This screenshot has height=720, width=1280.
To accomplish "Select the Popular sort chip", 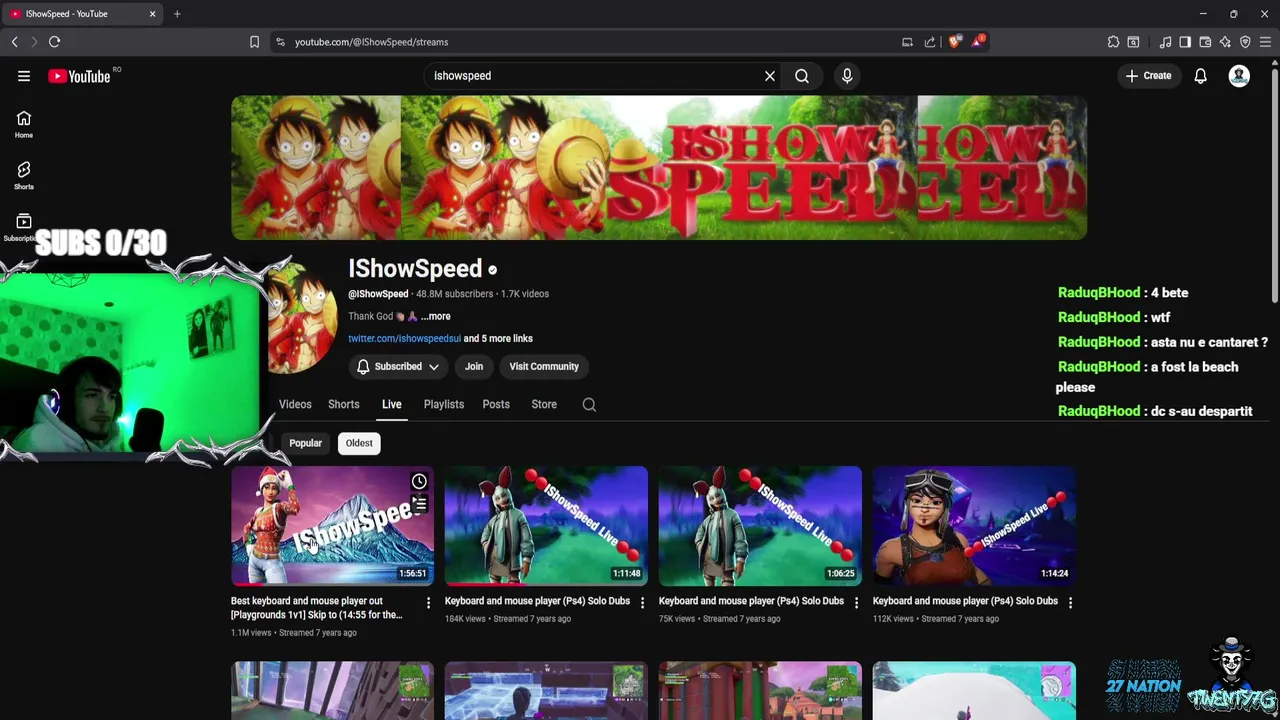I will 305,443.
